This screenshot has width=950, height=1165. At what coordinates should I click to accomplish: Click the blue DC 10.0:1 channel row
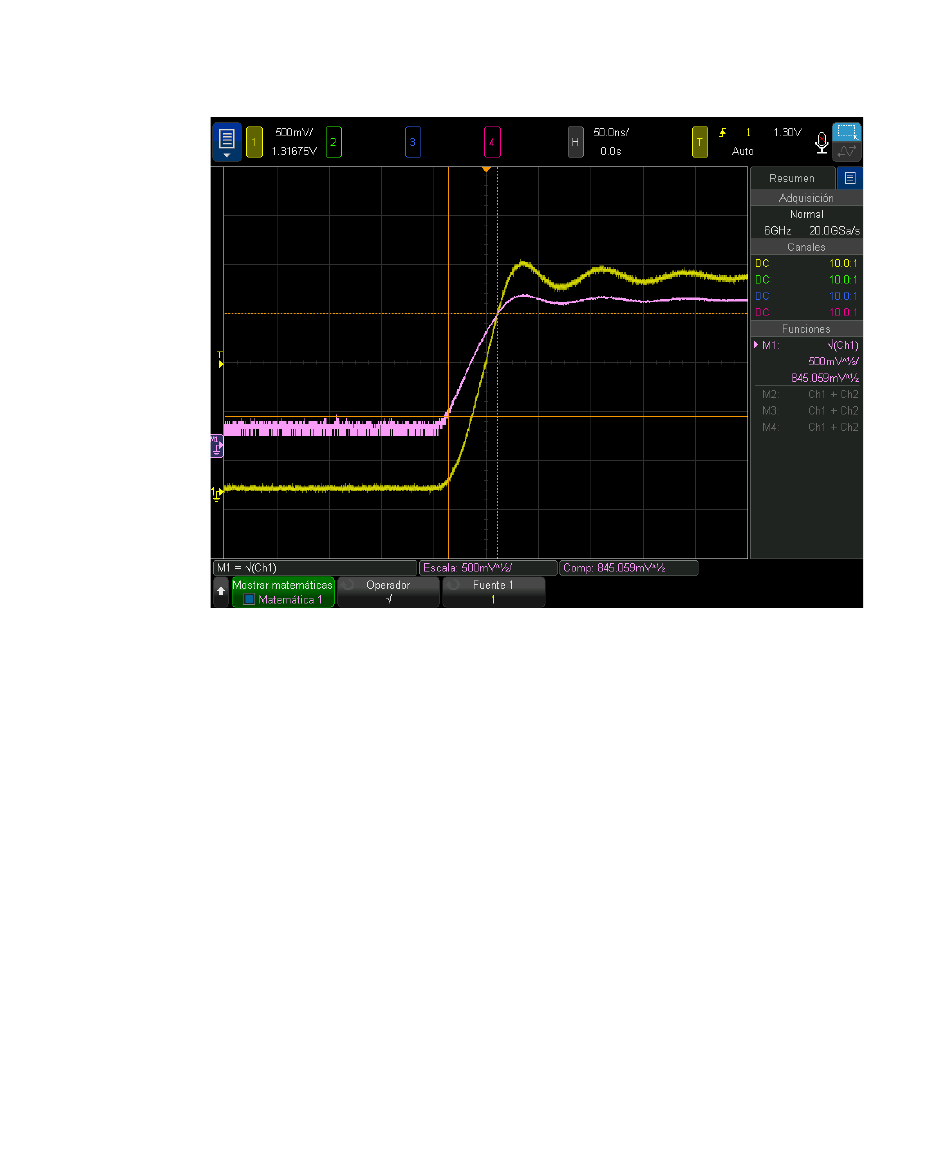tap(806, 296)
